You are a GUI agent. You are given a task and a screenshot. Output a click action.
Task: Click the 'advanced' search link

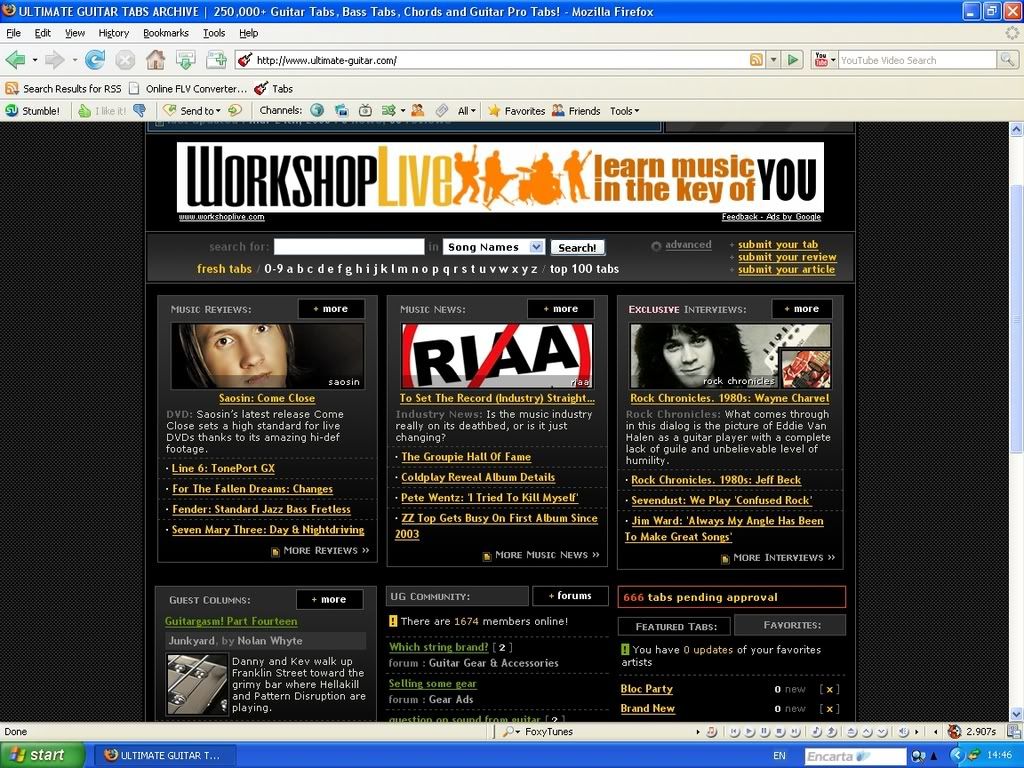pos(688,245)
